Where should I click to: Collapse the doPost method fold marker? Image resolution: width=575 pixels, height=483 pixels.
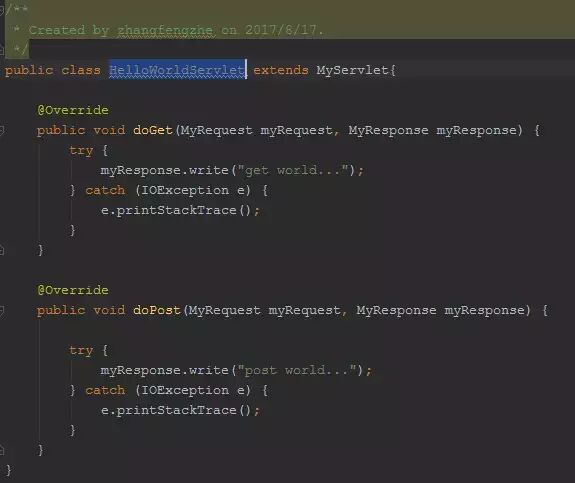(x=1, y=311)
